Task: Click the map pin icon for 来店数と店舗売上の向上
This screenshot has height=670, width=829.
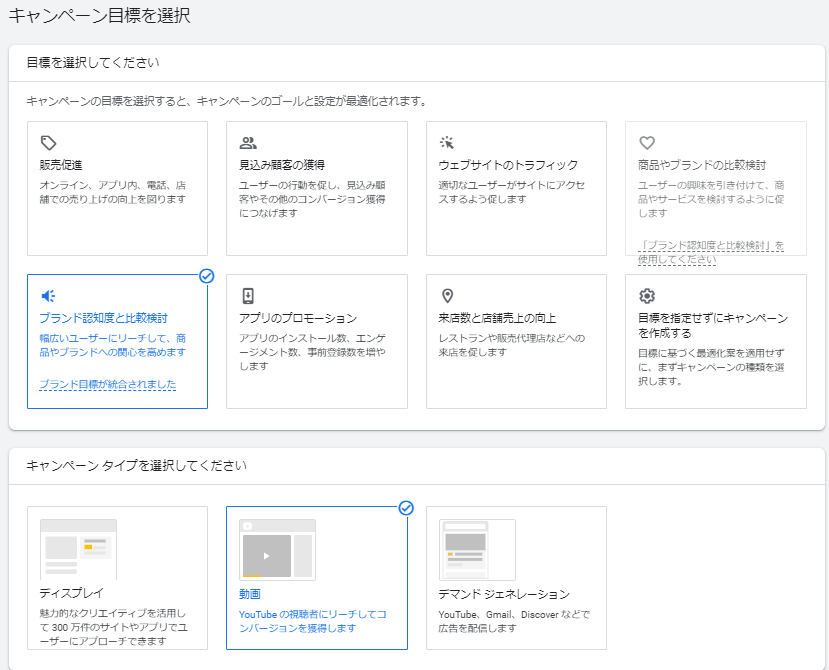Action: (447, 296)
